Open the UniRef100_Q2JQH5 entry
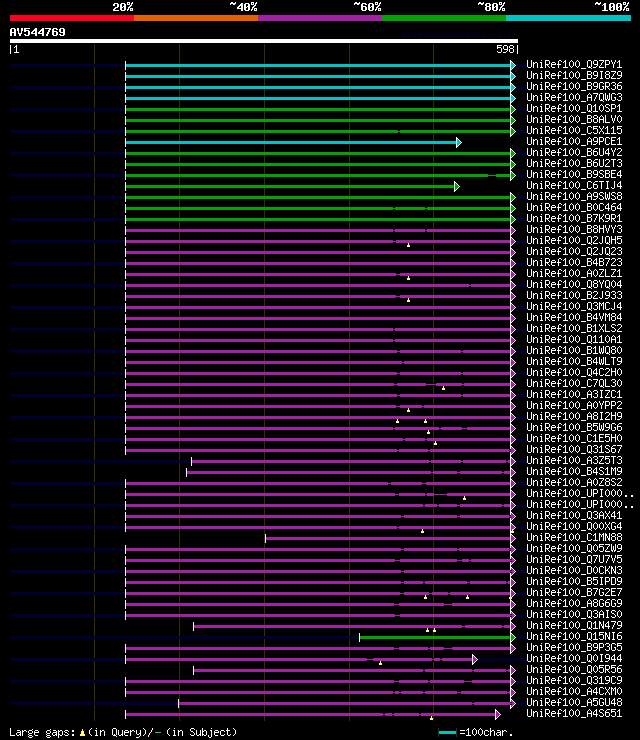The height and width of the screenshot is (740, 640). (574, 241)
